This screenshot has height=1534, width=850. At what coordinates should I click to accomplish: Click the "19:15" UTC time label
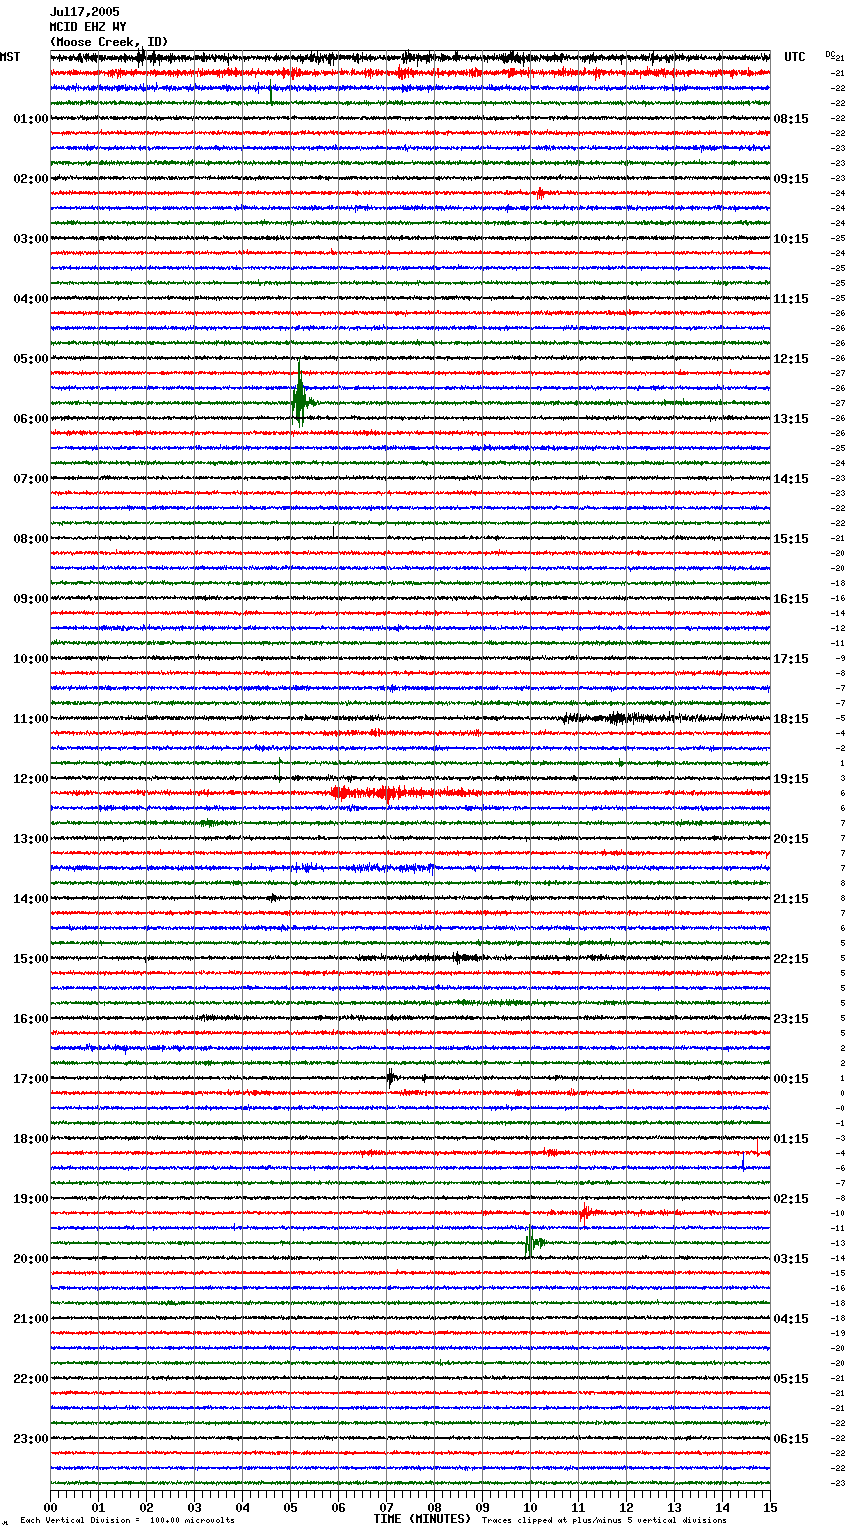(x=791, y=779)
